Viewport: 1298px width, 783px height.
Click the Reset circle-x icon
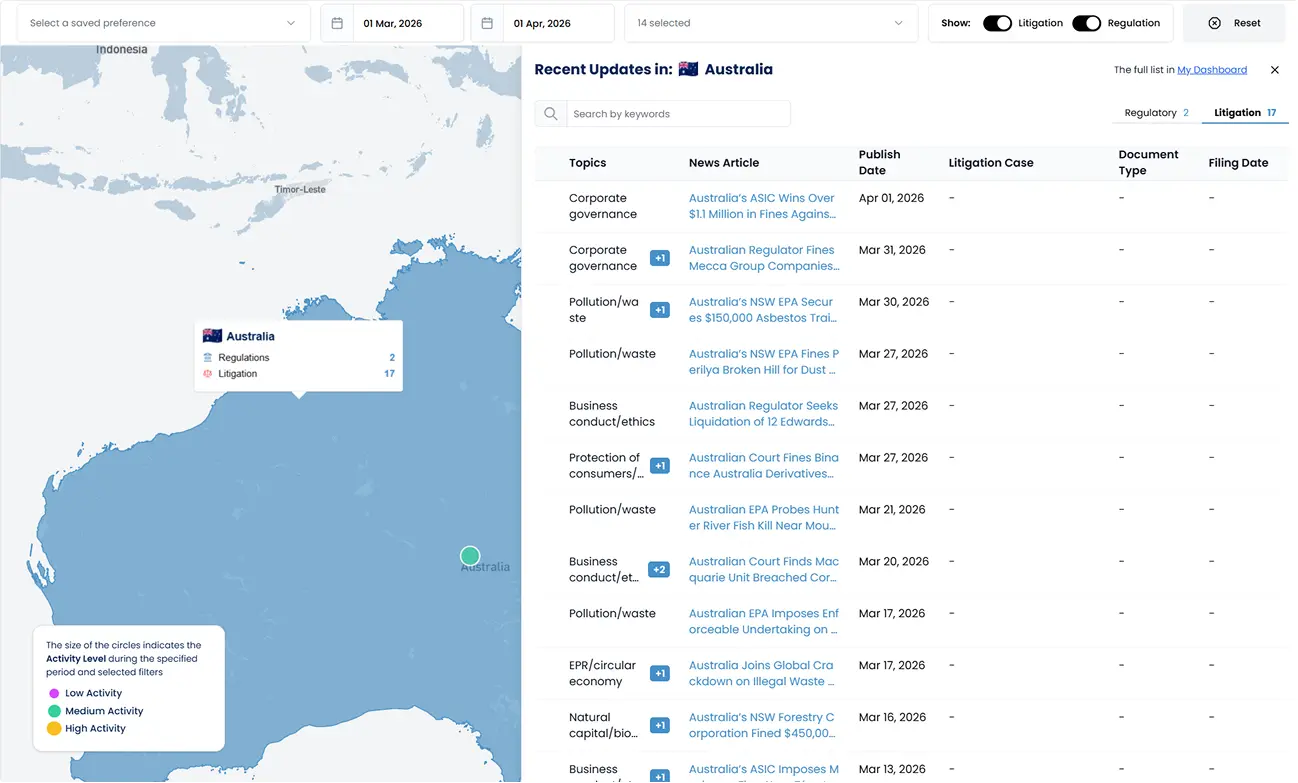[1214, 23]
